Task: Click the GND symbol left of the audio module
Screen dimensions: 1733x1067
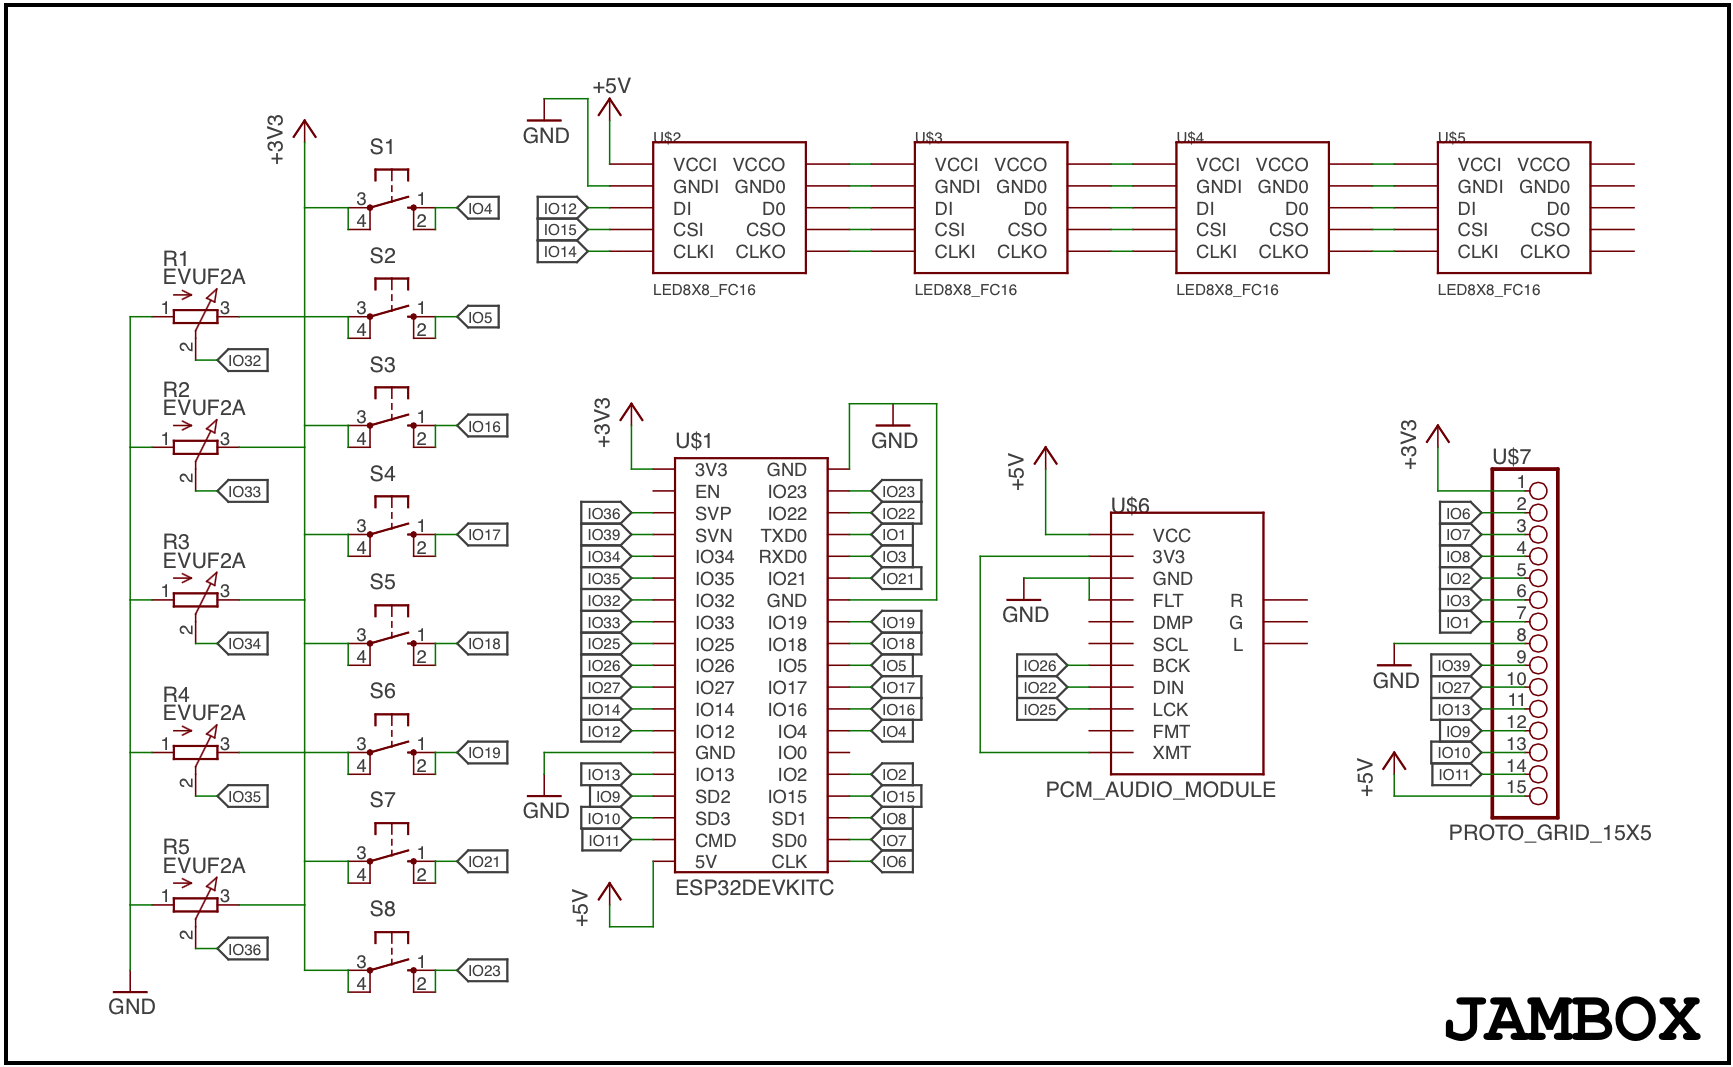Action: tap(1025, 603)
